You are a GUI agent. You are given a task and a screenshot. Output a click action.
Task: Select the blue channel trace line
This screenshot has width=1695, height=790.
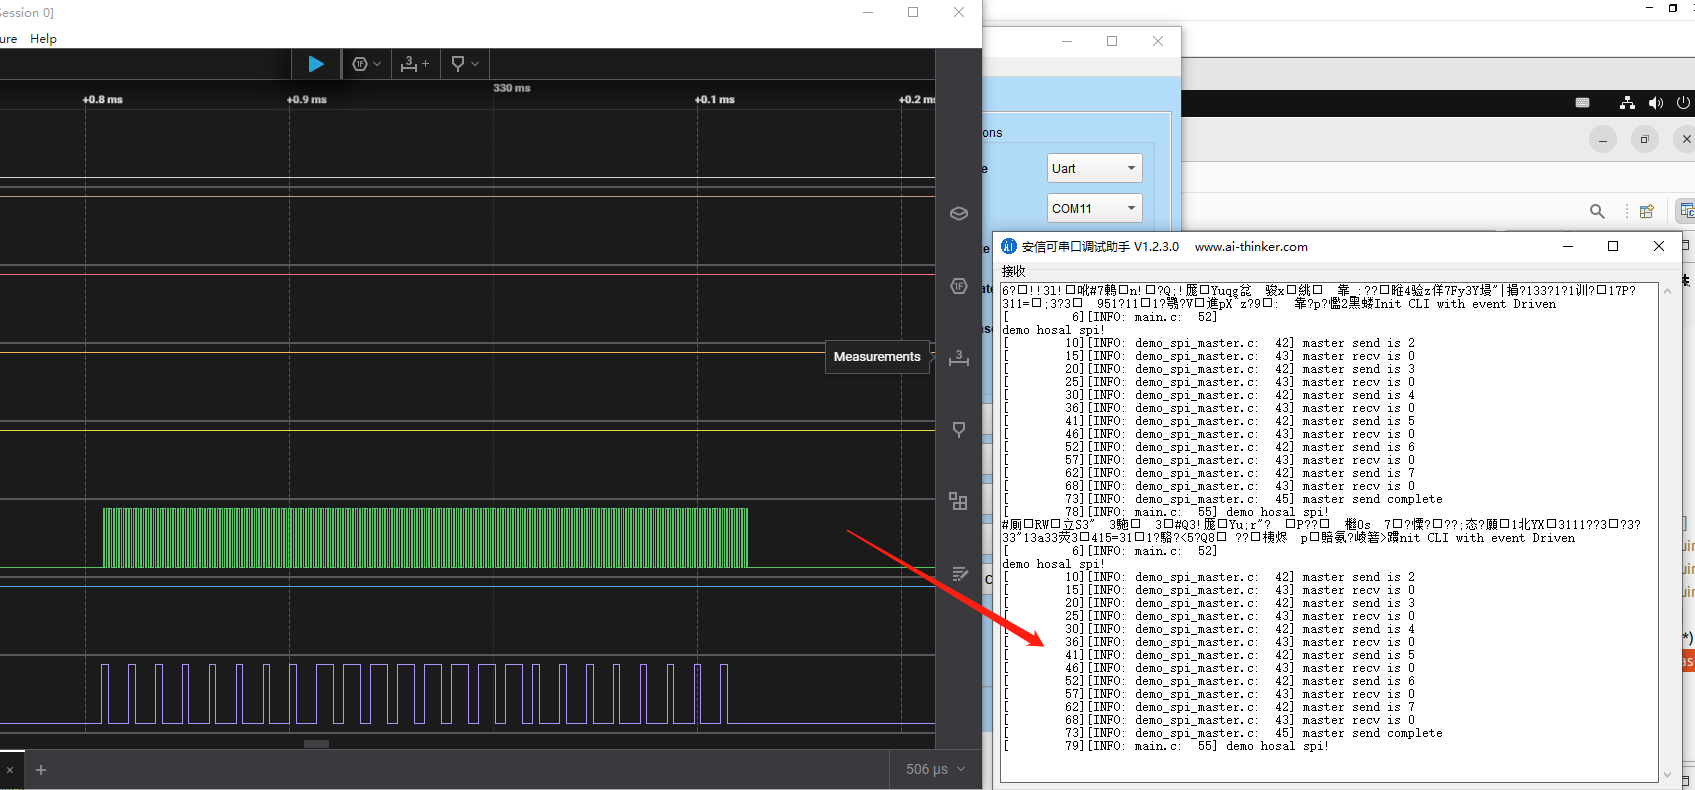coord(467,586)
